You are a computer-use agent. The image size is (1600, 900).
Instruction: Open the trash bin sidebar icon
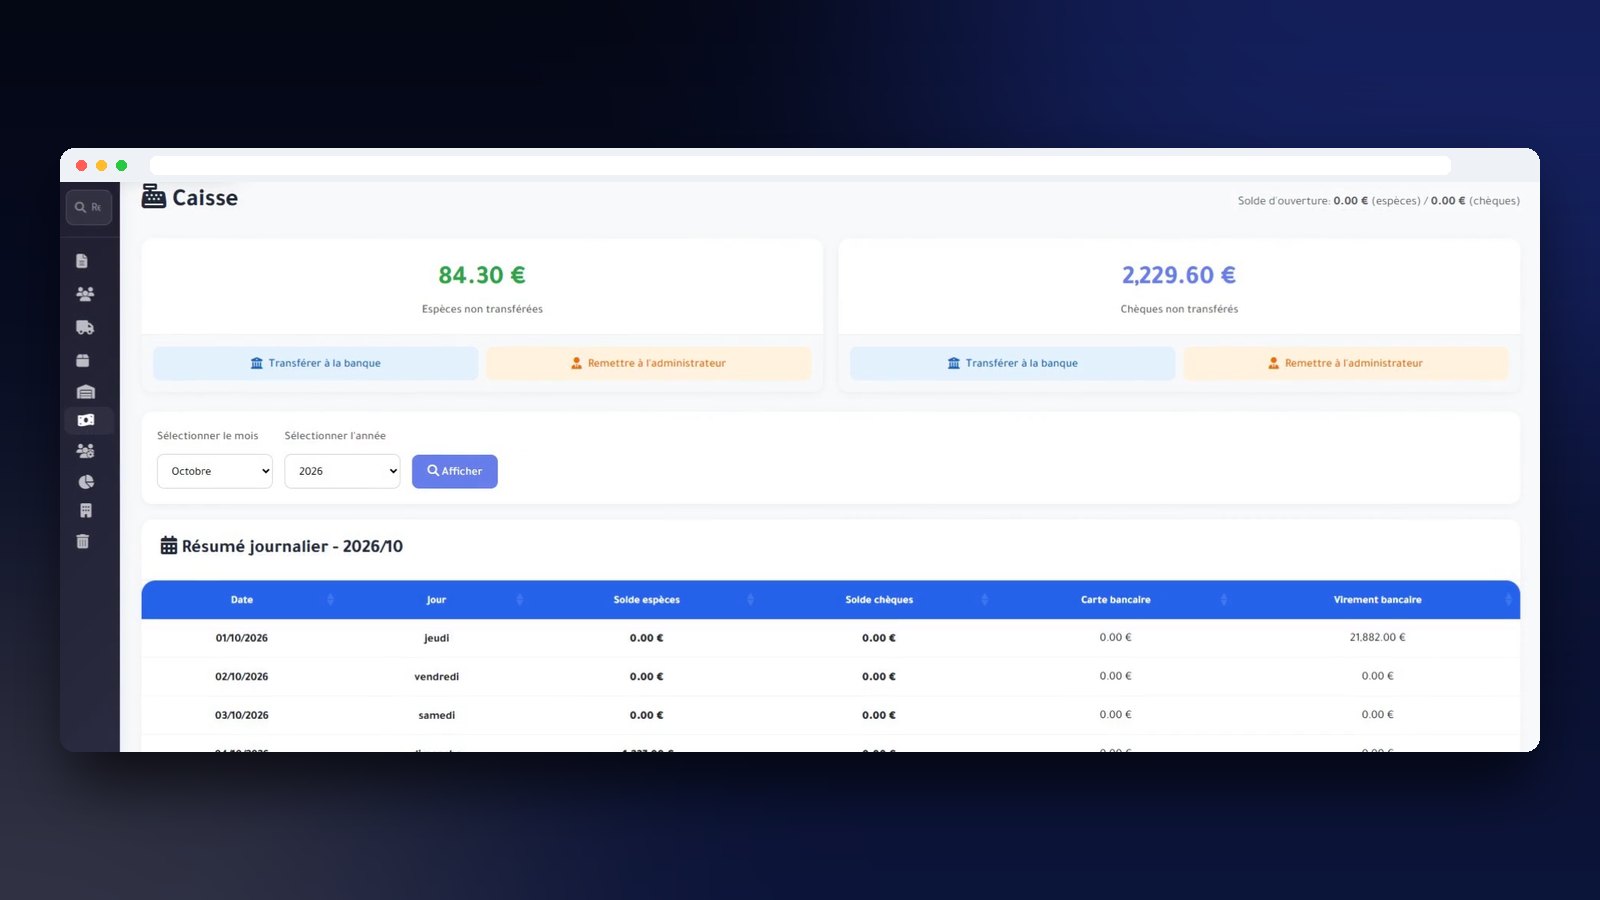pos(83,541)
